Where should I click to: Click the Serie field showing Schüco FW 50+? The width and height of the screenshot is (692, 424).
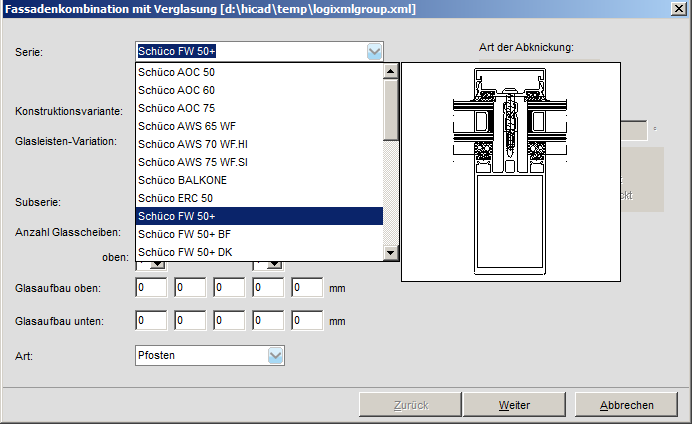[x=259, y=52]
